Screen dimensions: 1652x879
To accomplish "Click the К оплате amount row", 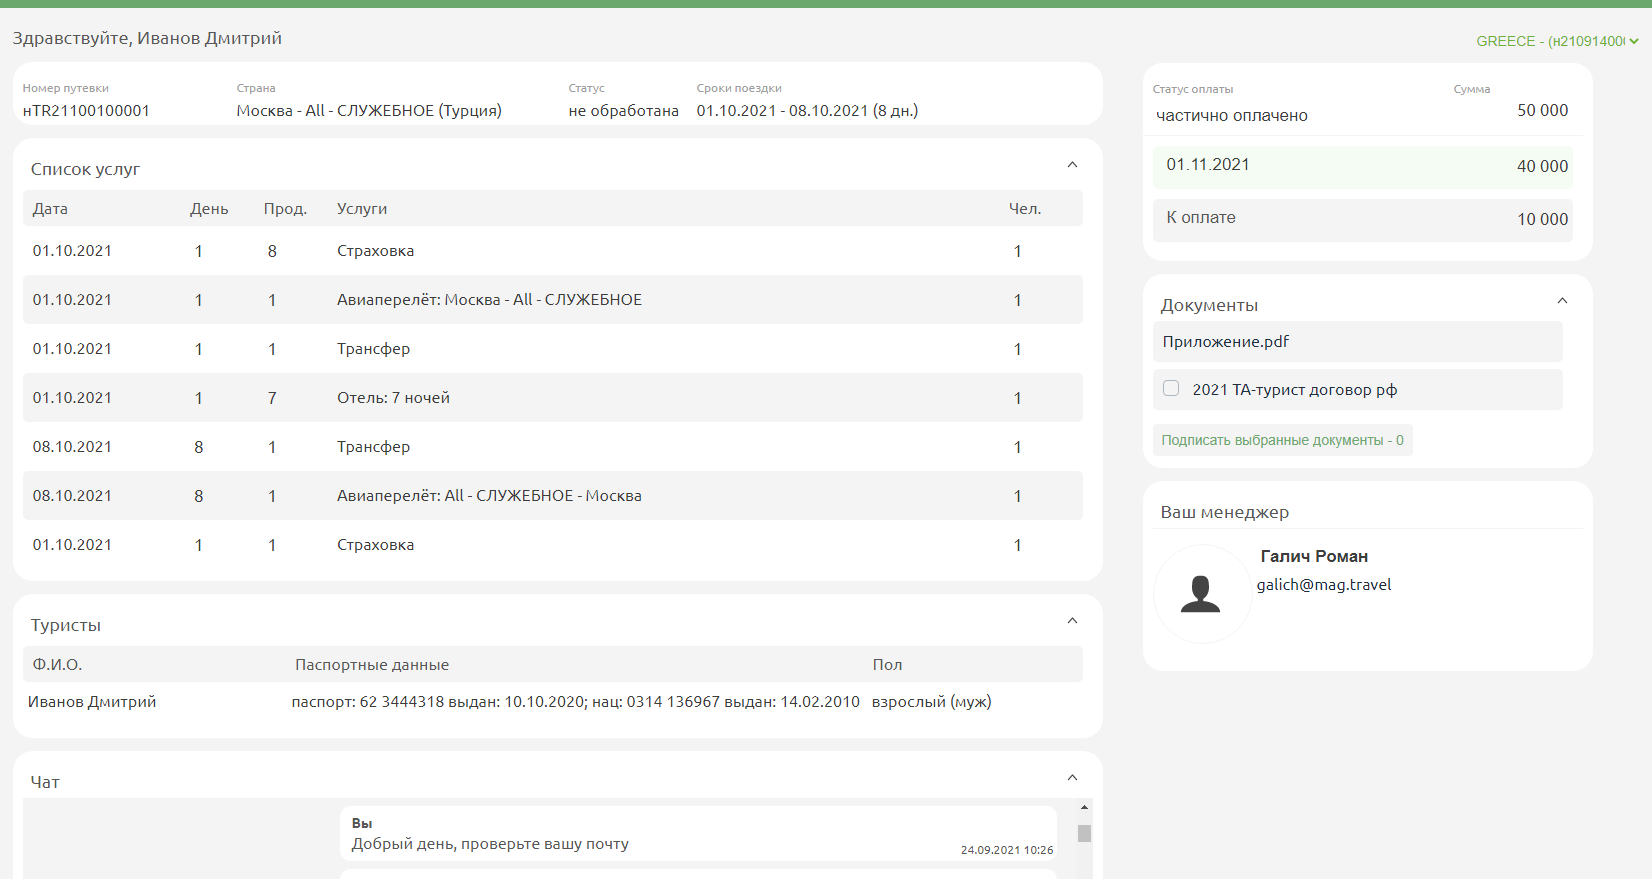I will tap(1363, 220).
